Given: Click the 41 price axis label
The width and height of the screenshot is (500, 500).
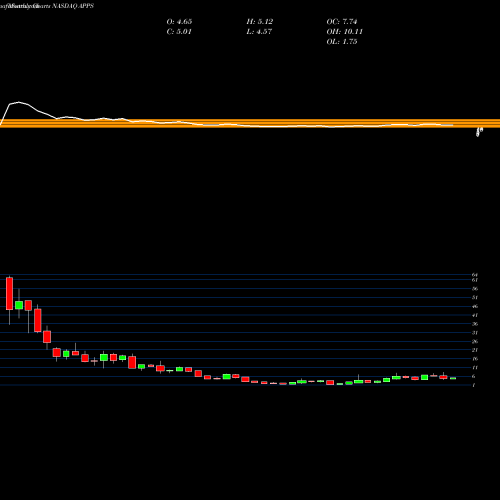Looking at the screenshot, I should tap(475, 315).
